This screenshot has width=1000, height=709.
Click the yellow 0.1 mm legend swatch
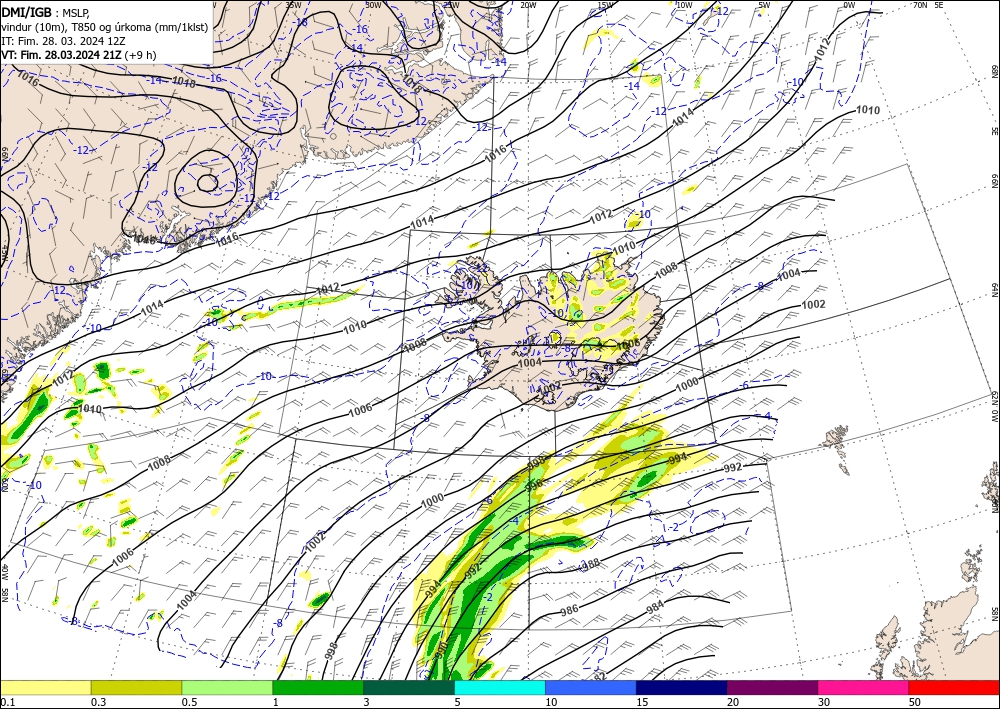pyautogui.click(x=45, y=687)
